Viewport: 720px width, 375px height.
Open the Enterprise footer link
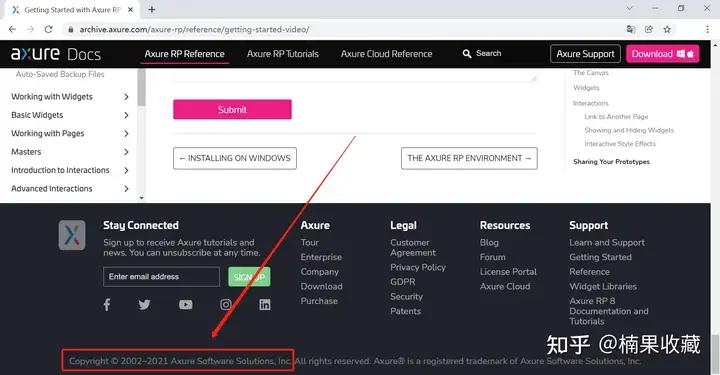(x=321, y=257)
